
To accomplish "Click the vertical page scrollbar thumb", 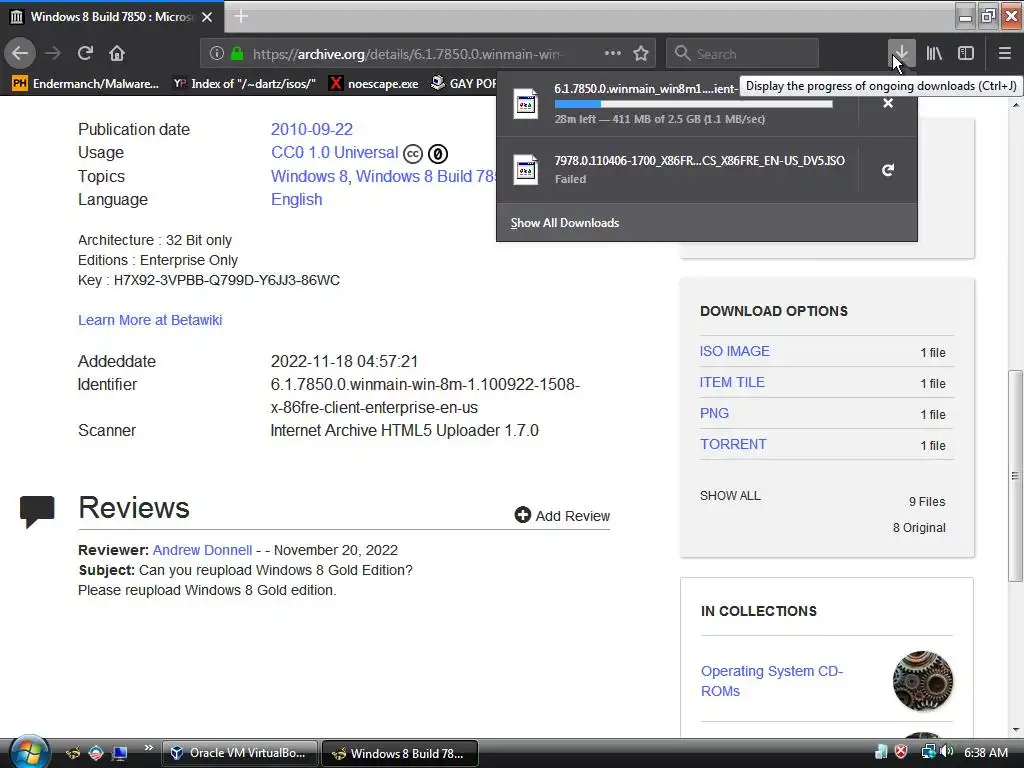I will (1015, 475).
